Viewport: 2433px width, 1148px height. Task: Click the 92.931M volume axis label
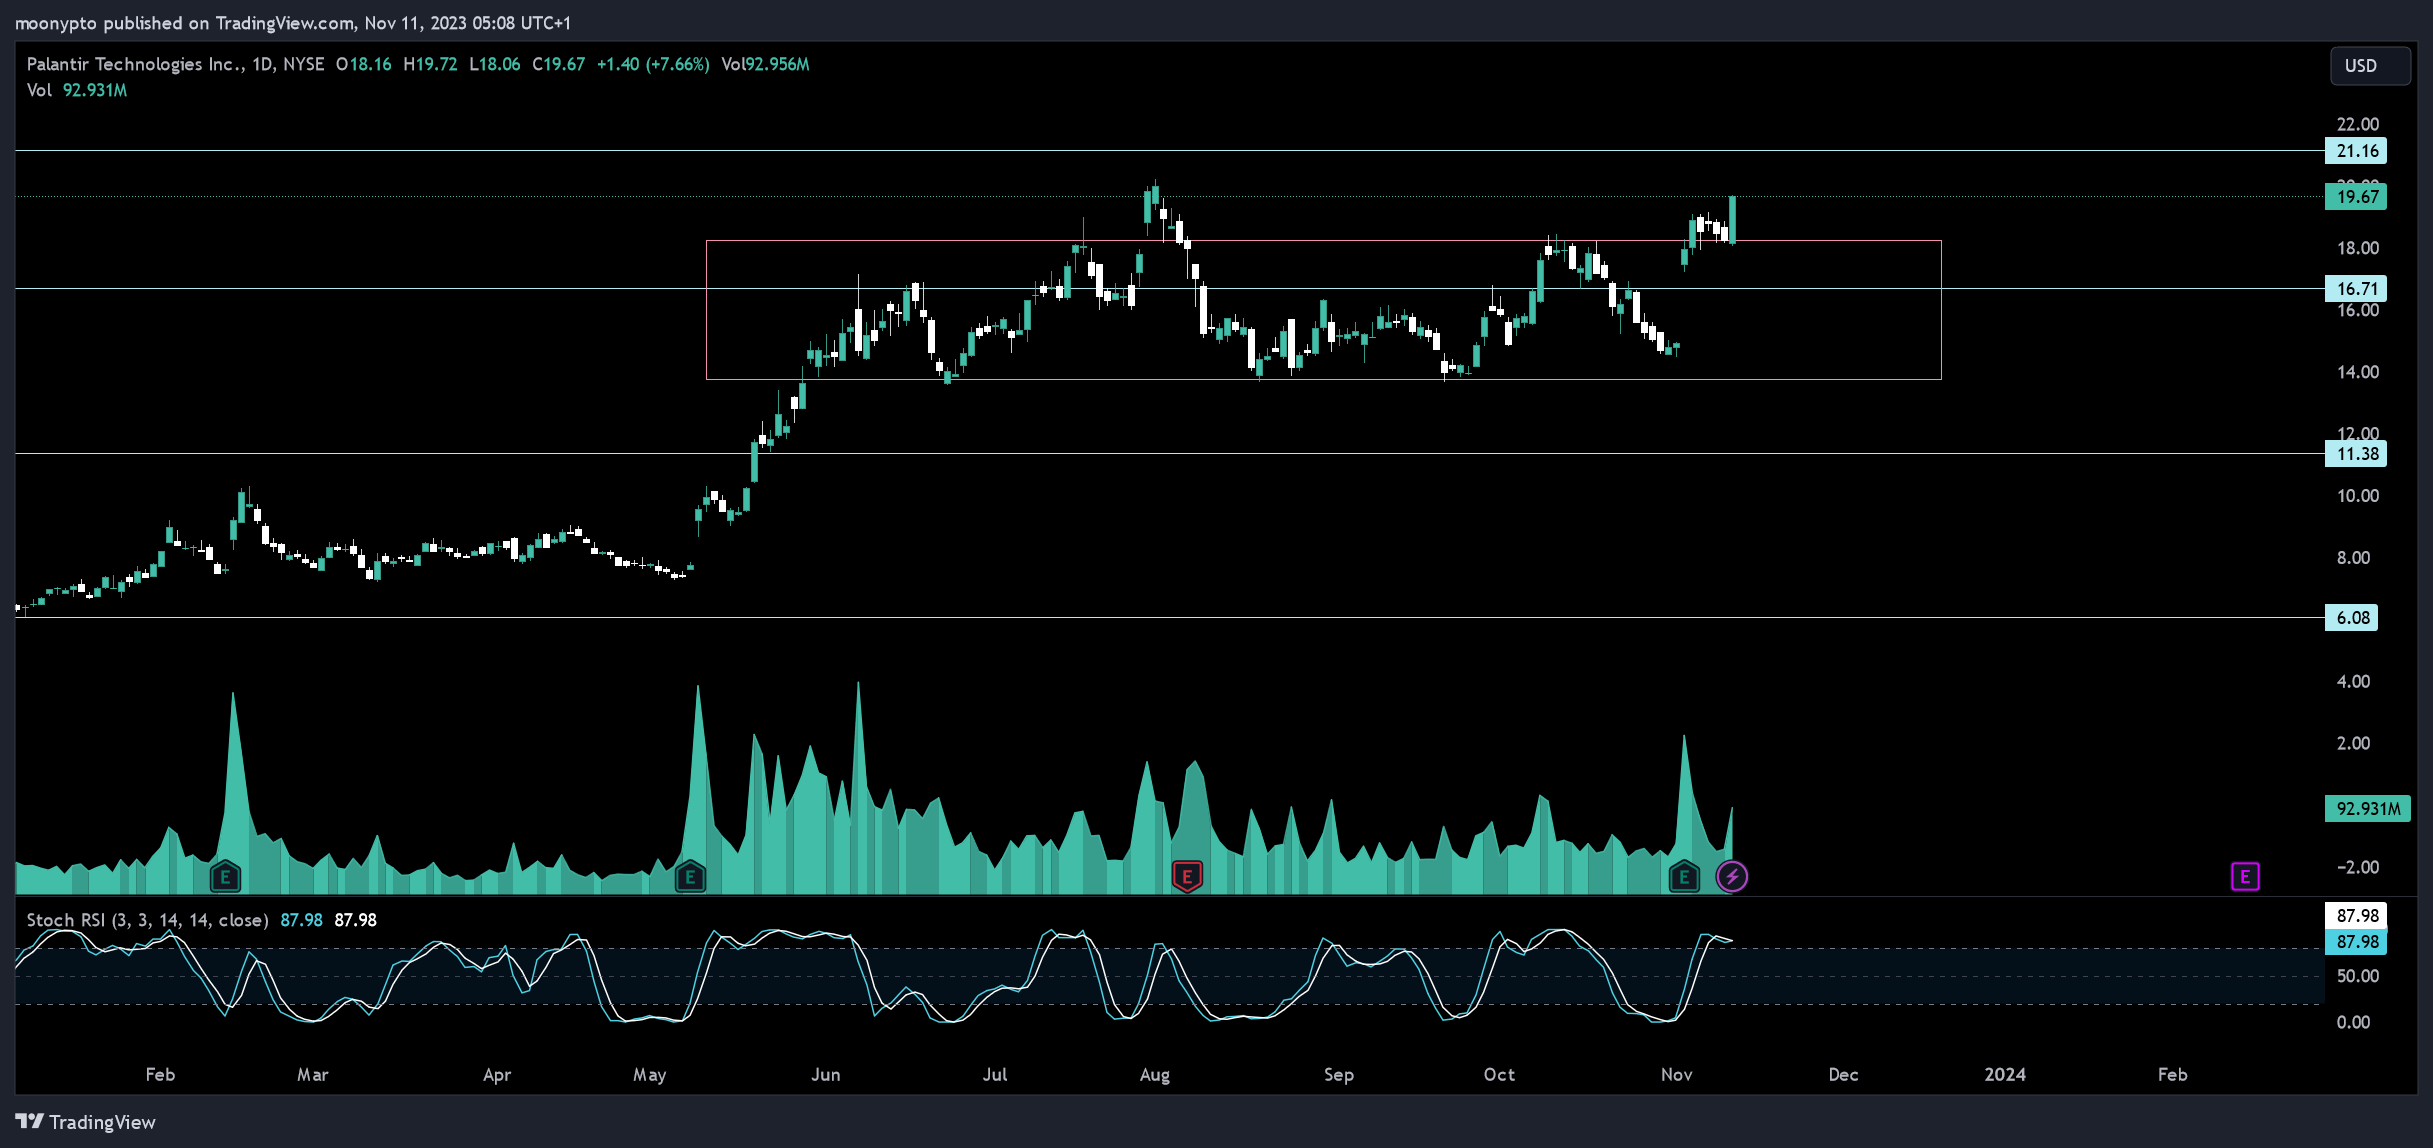[x=2367, y=809]
